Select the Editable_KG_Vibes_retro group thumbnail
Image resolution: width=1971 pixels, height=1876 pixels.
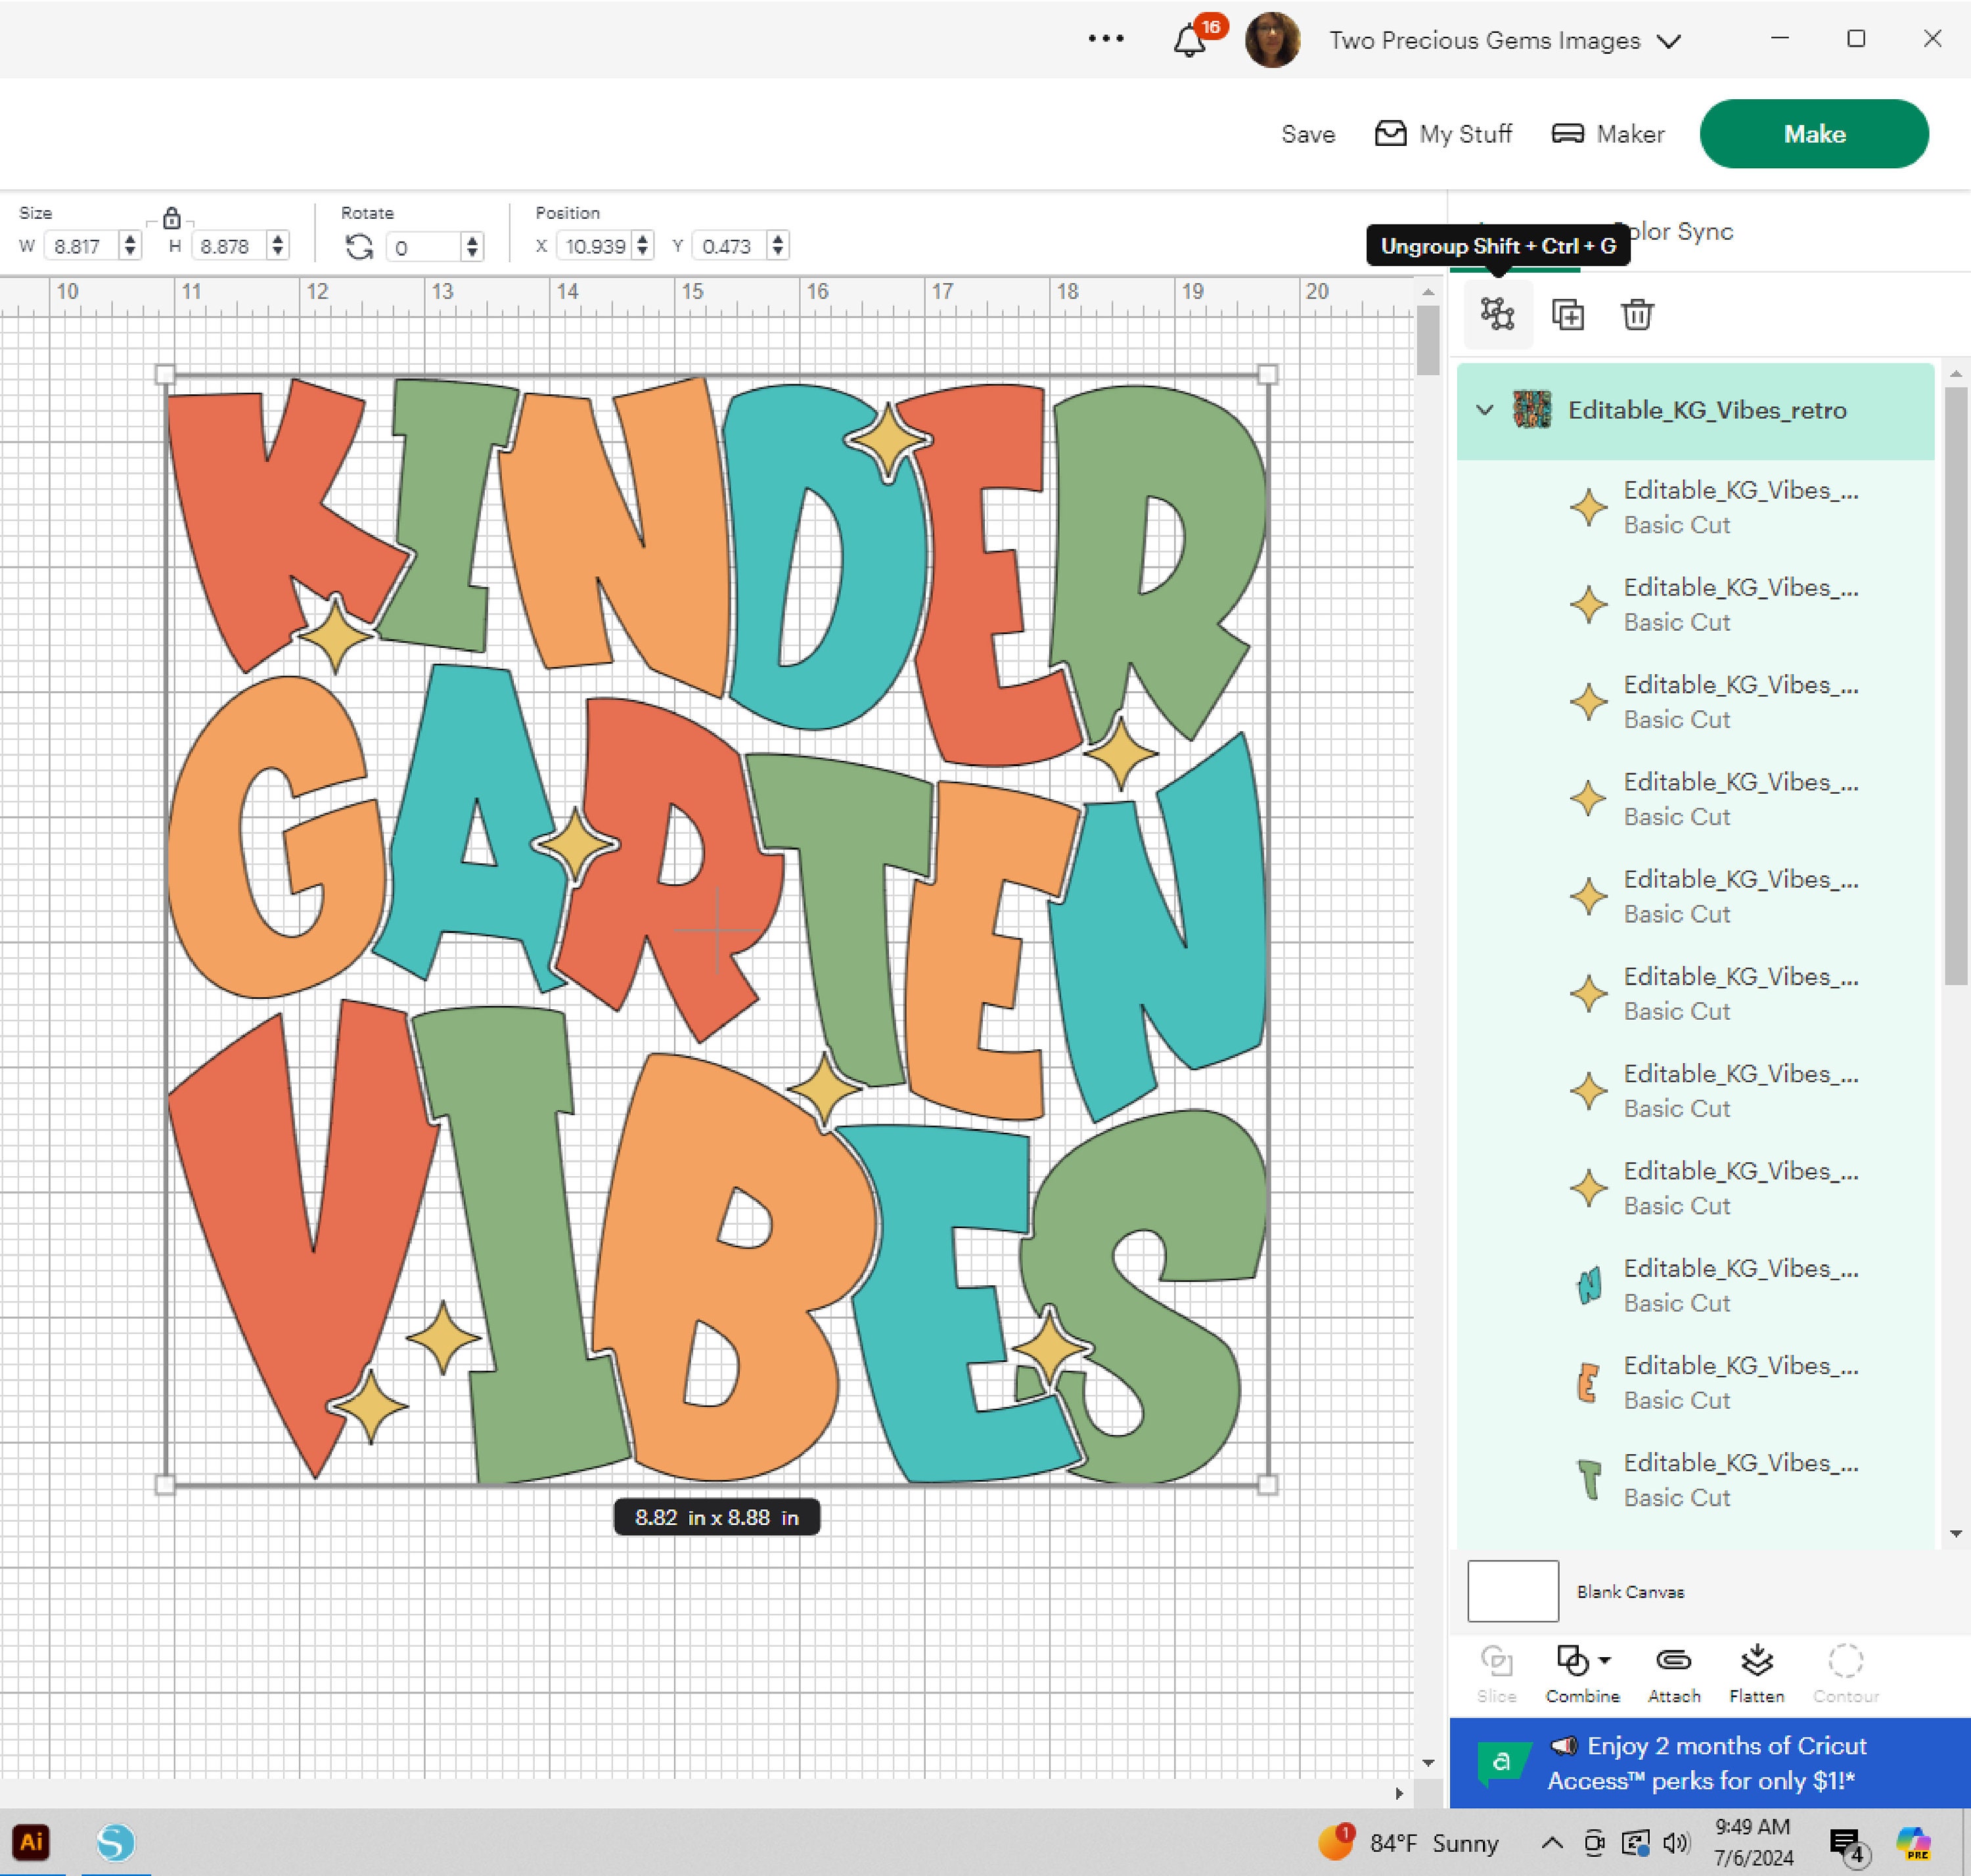[1532, 410]
